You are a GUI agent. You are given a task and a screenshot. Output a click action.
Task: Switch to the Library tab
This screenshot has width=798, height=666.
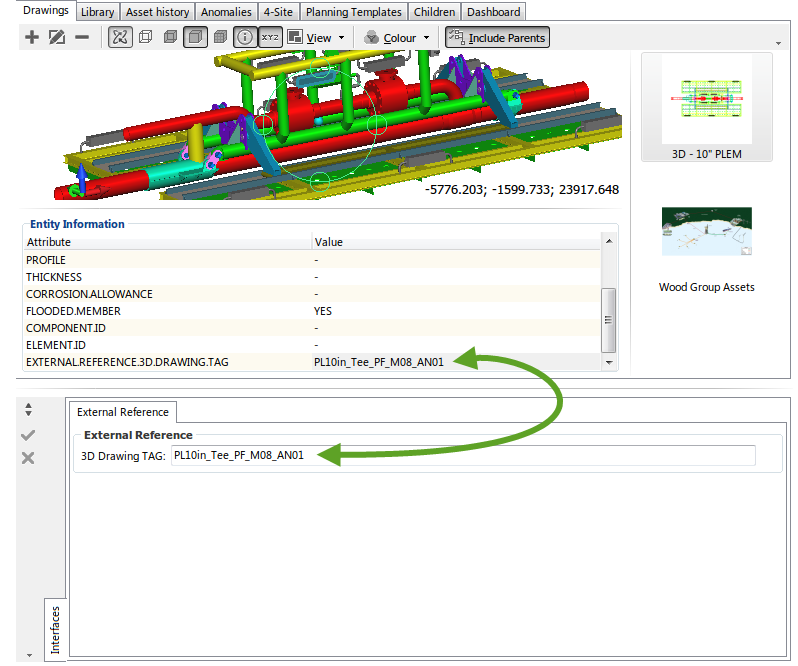pos(98,12)
